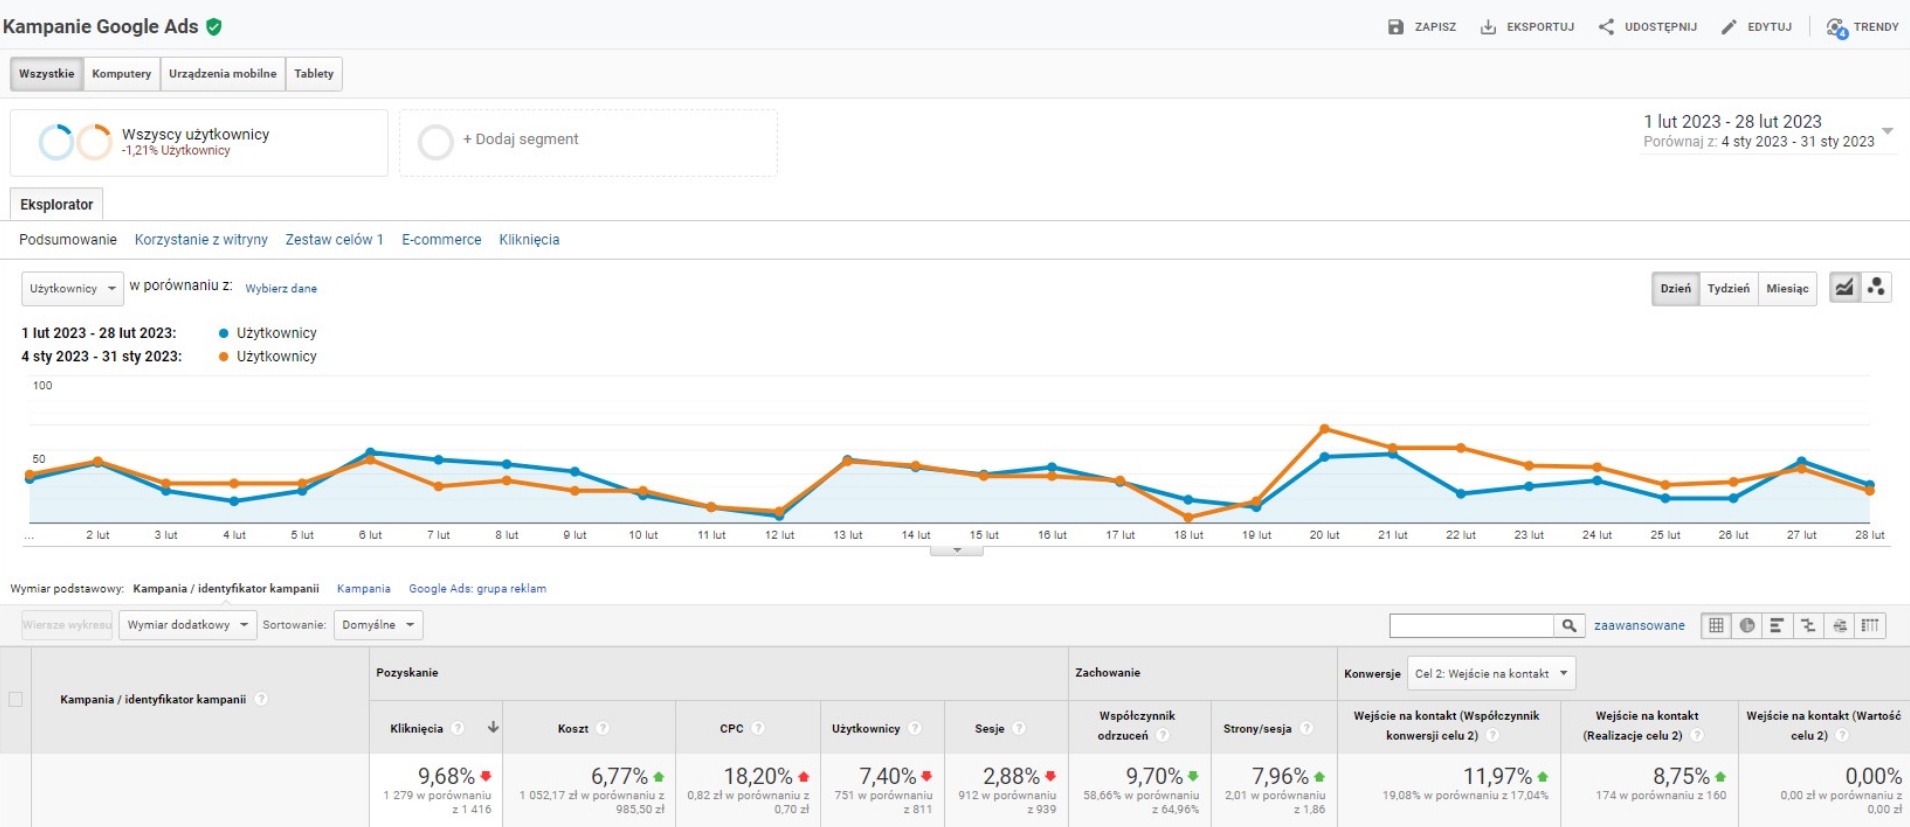1910x827 pixels.
Task: Open the help icon next to CPC
Action: coord(758,728)
